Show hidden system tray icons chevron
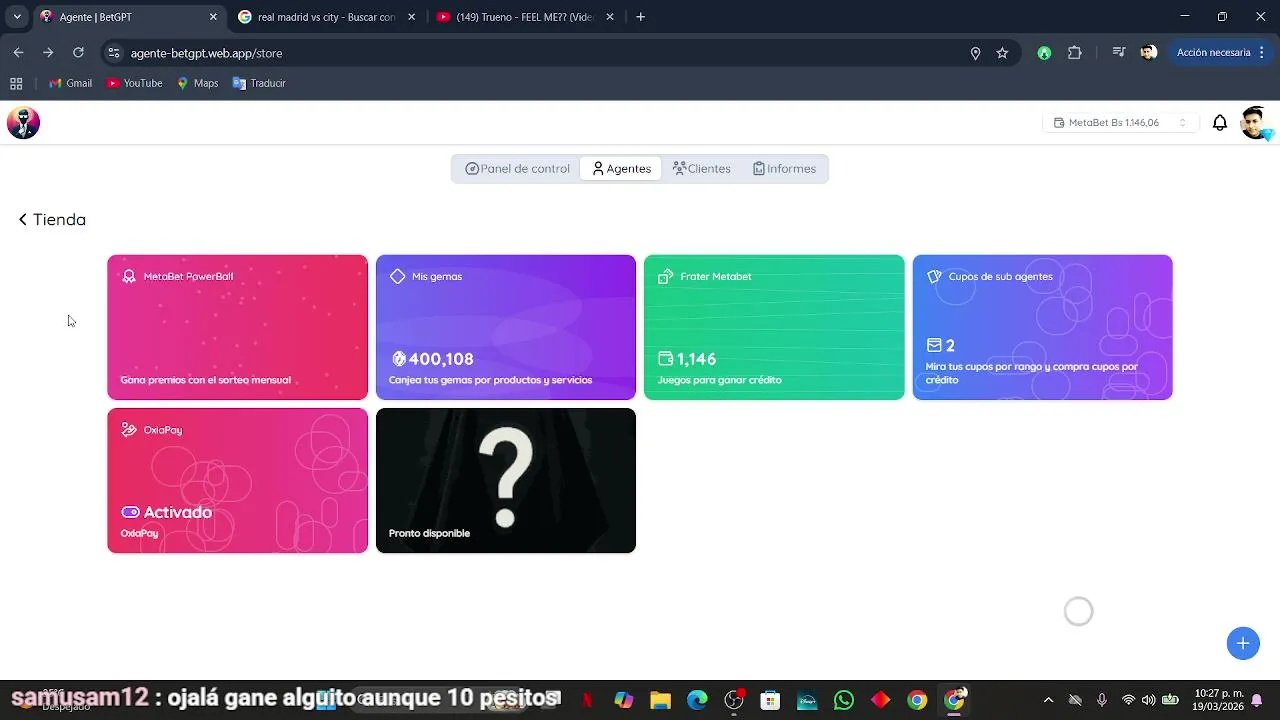This screenshot has width=1280, height=720. point(1048,700)
